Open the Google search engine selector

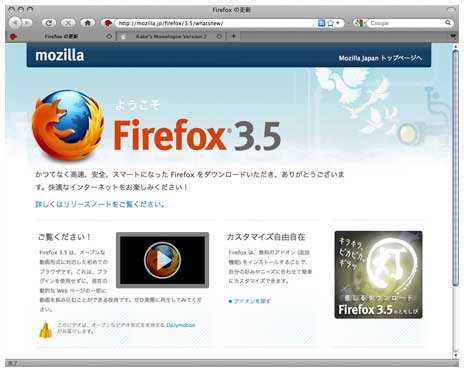(x=361, y=23)
